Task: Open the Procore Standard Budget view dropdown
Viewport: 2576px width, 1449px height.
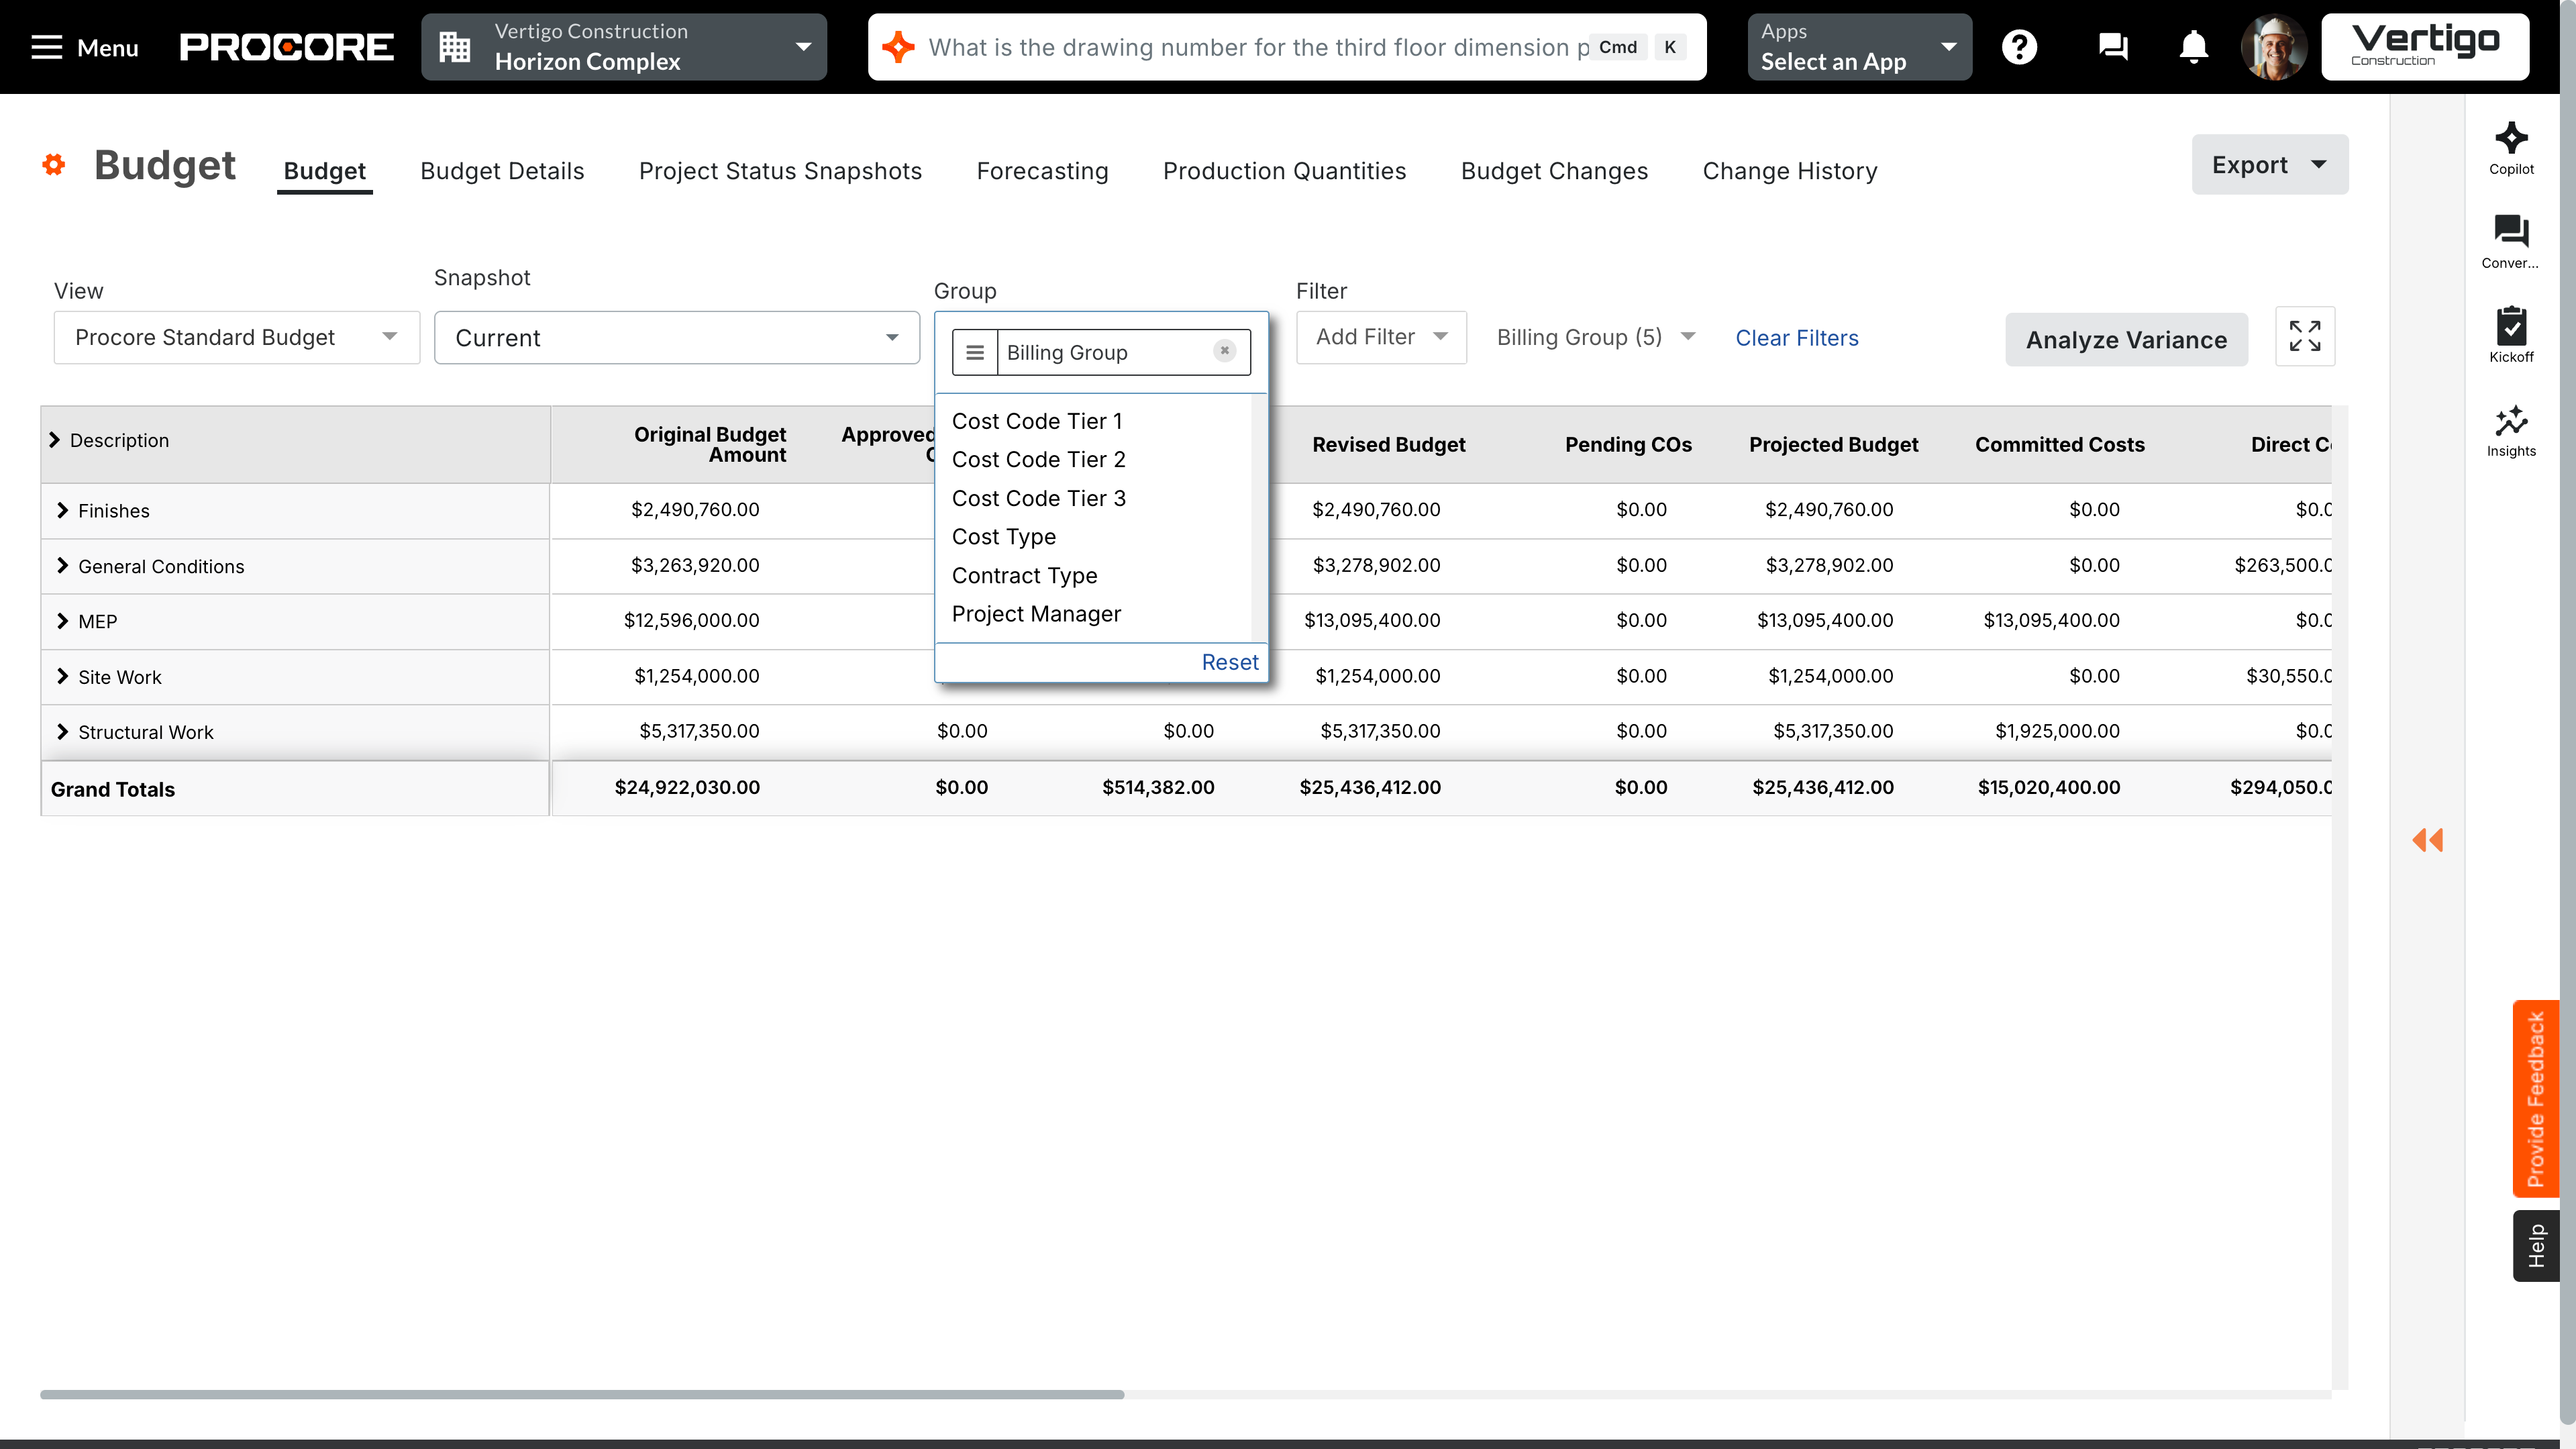Action: (236, 338)
